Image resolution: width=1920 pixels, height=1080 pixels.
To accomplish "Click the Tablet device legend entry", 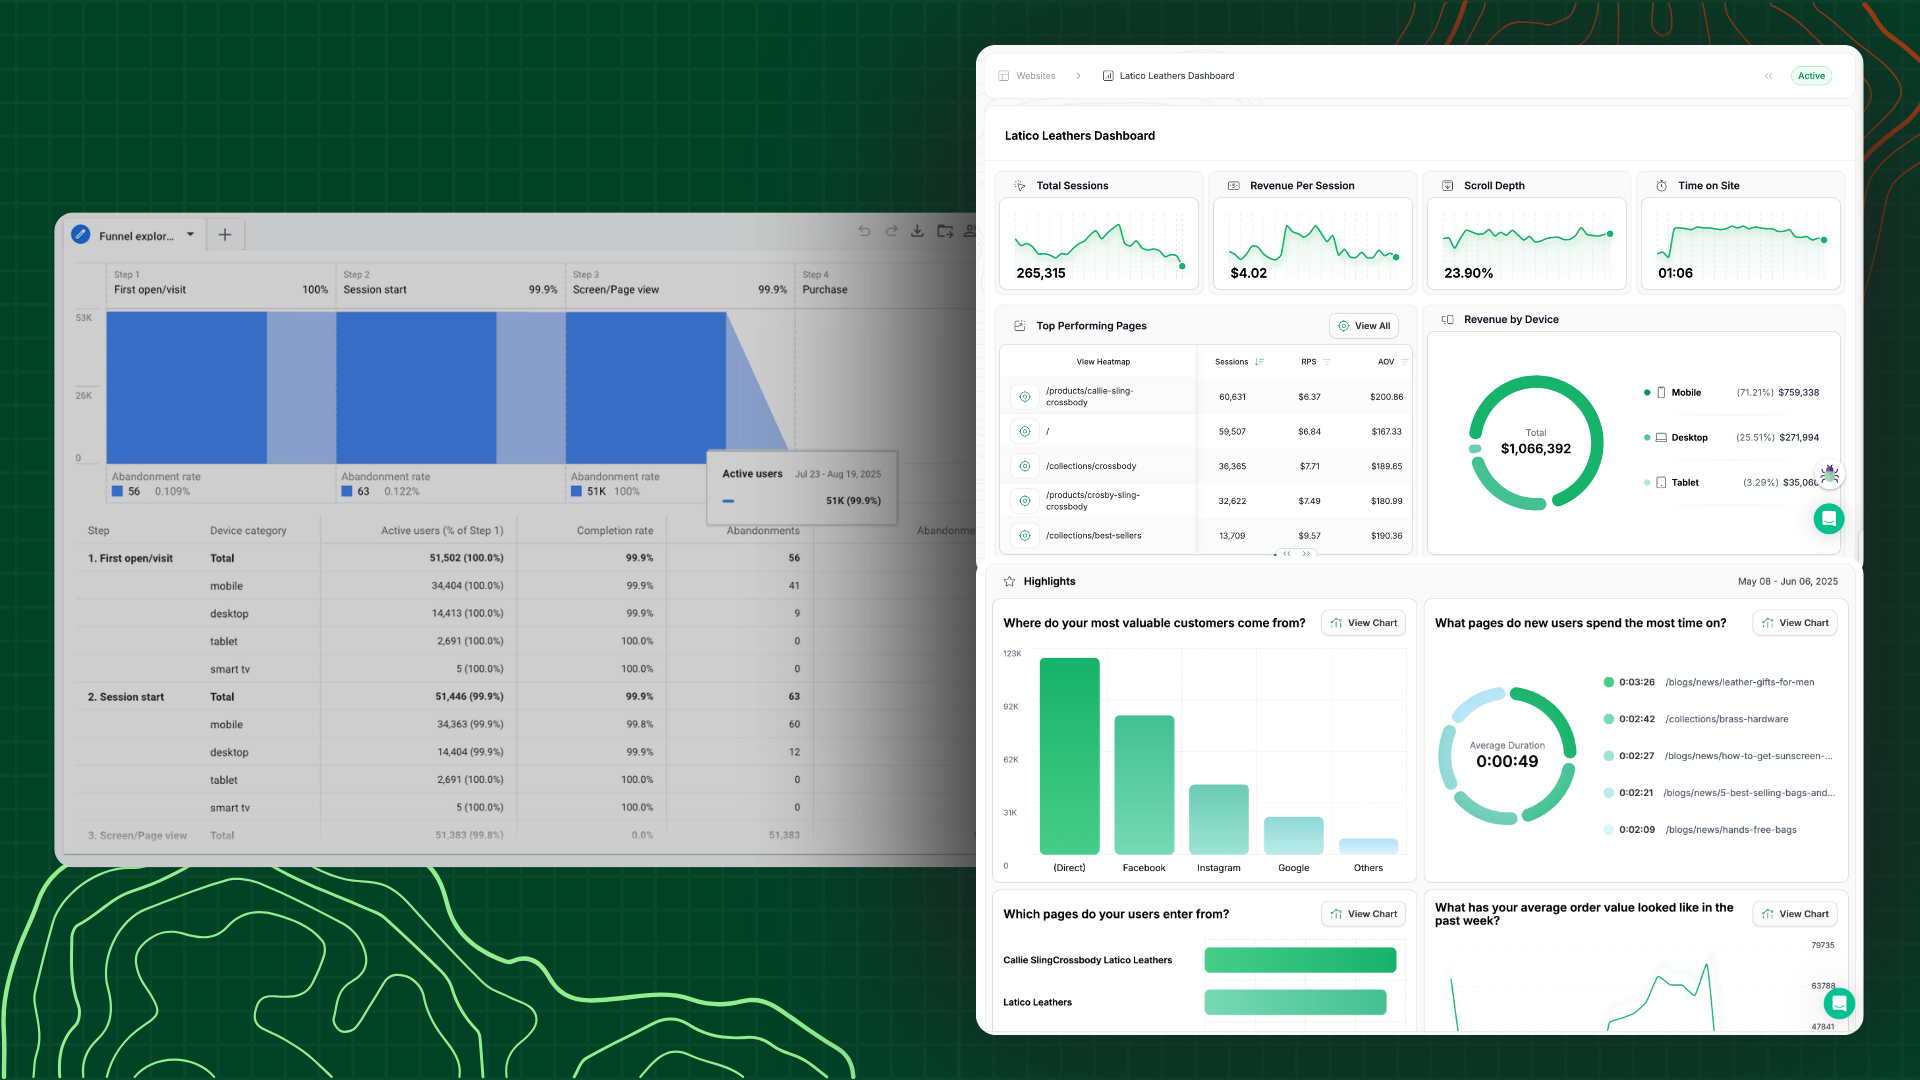I will [1731, 483].
